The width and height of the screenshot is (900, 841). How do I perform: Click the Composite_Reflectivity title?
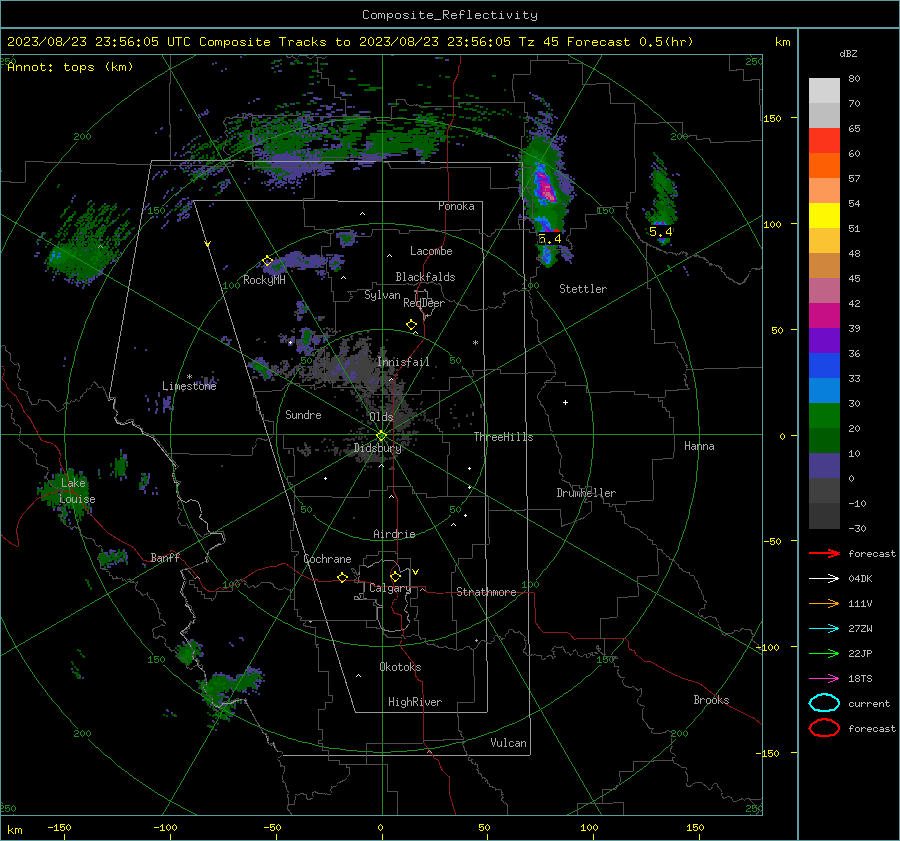(x=450, y=15)
